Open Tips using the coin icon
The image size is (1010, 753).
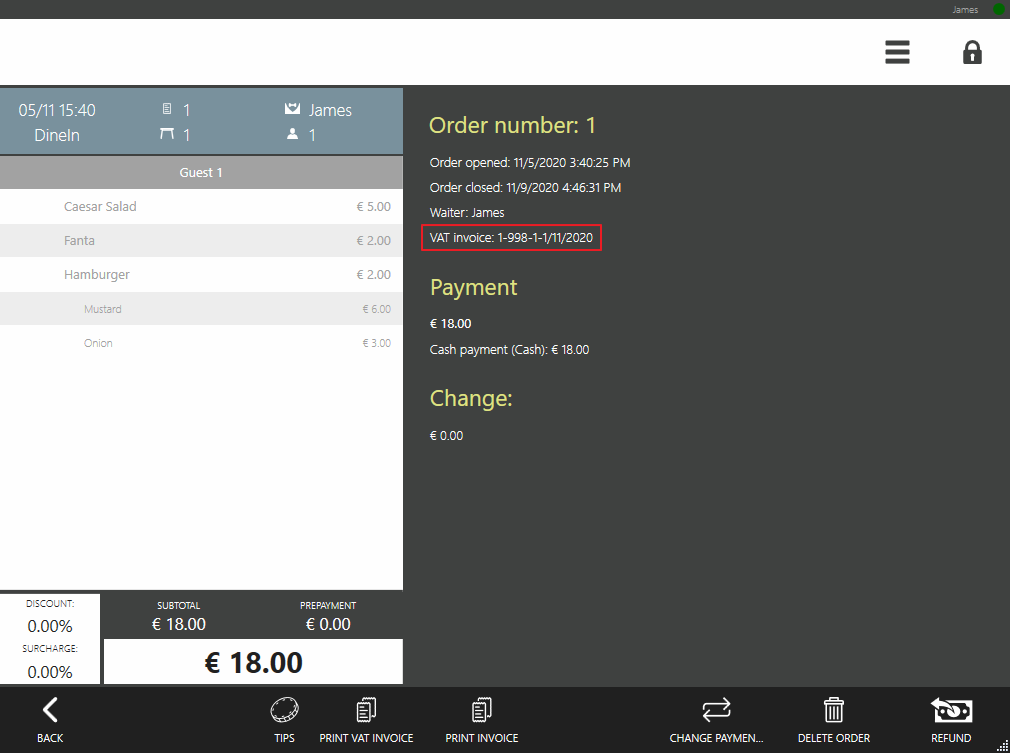(x=284, y=720)
